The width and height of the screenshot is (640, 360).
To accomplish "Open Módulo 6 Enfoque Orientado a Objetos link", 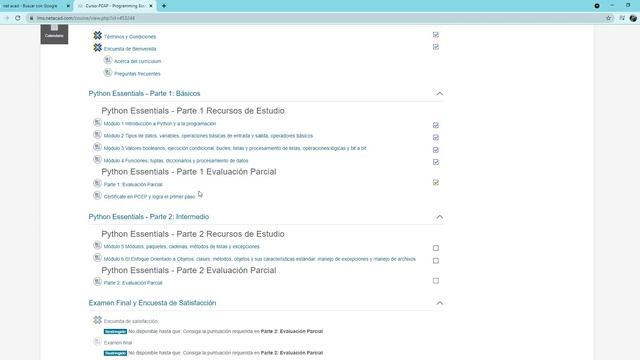I will 260,259.
